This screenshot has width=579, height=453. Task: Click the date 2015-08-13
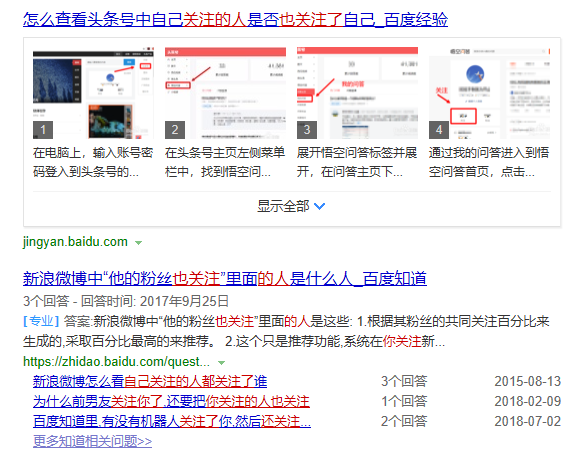(x=528, y=381)
